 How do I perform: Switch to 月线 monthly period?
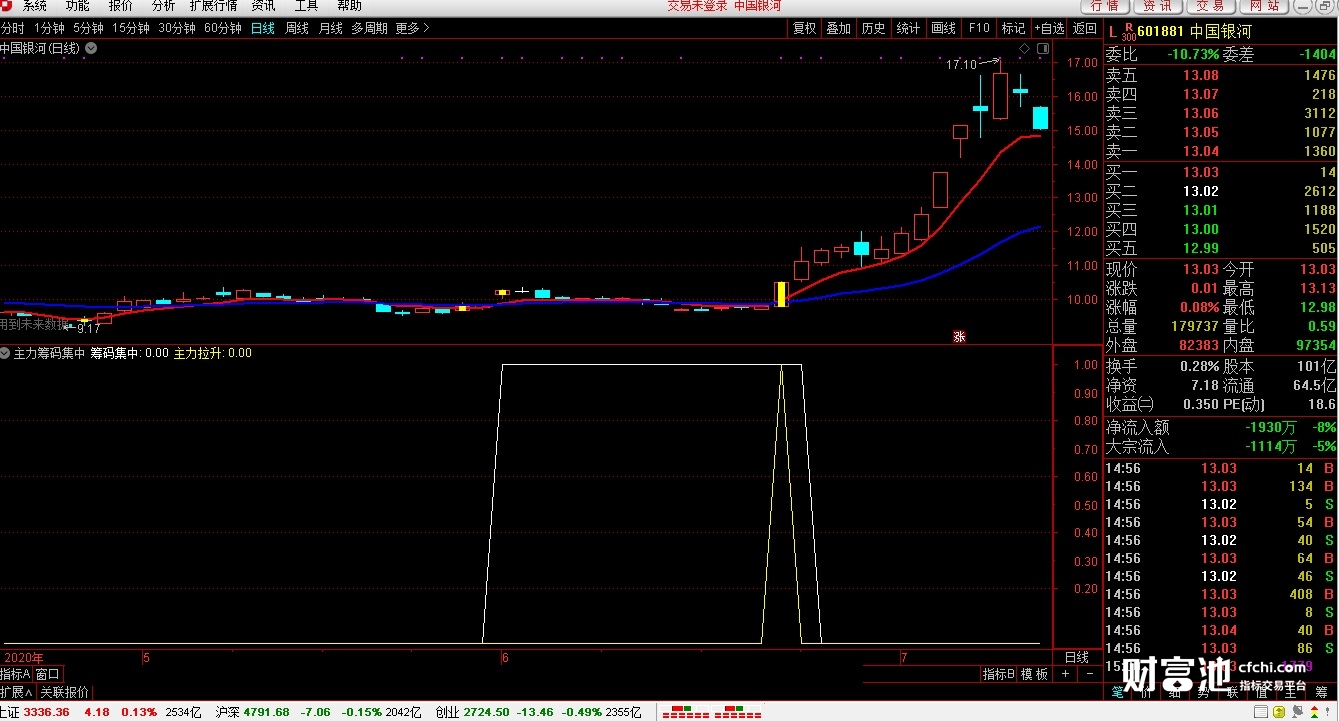coord(331,28)
